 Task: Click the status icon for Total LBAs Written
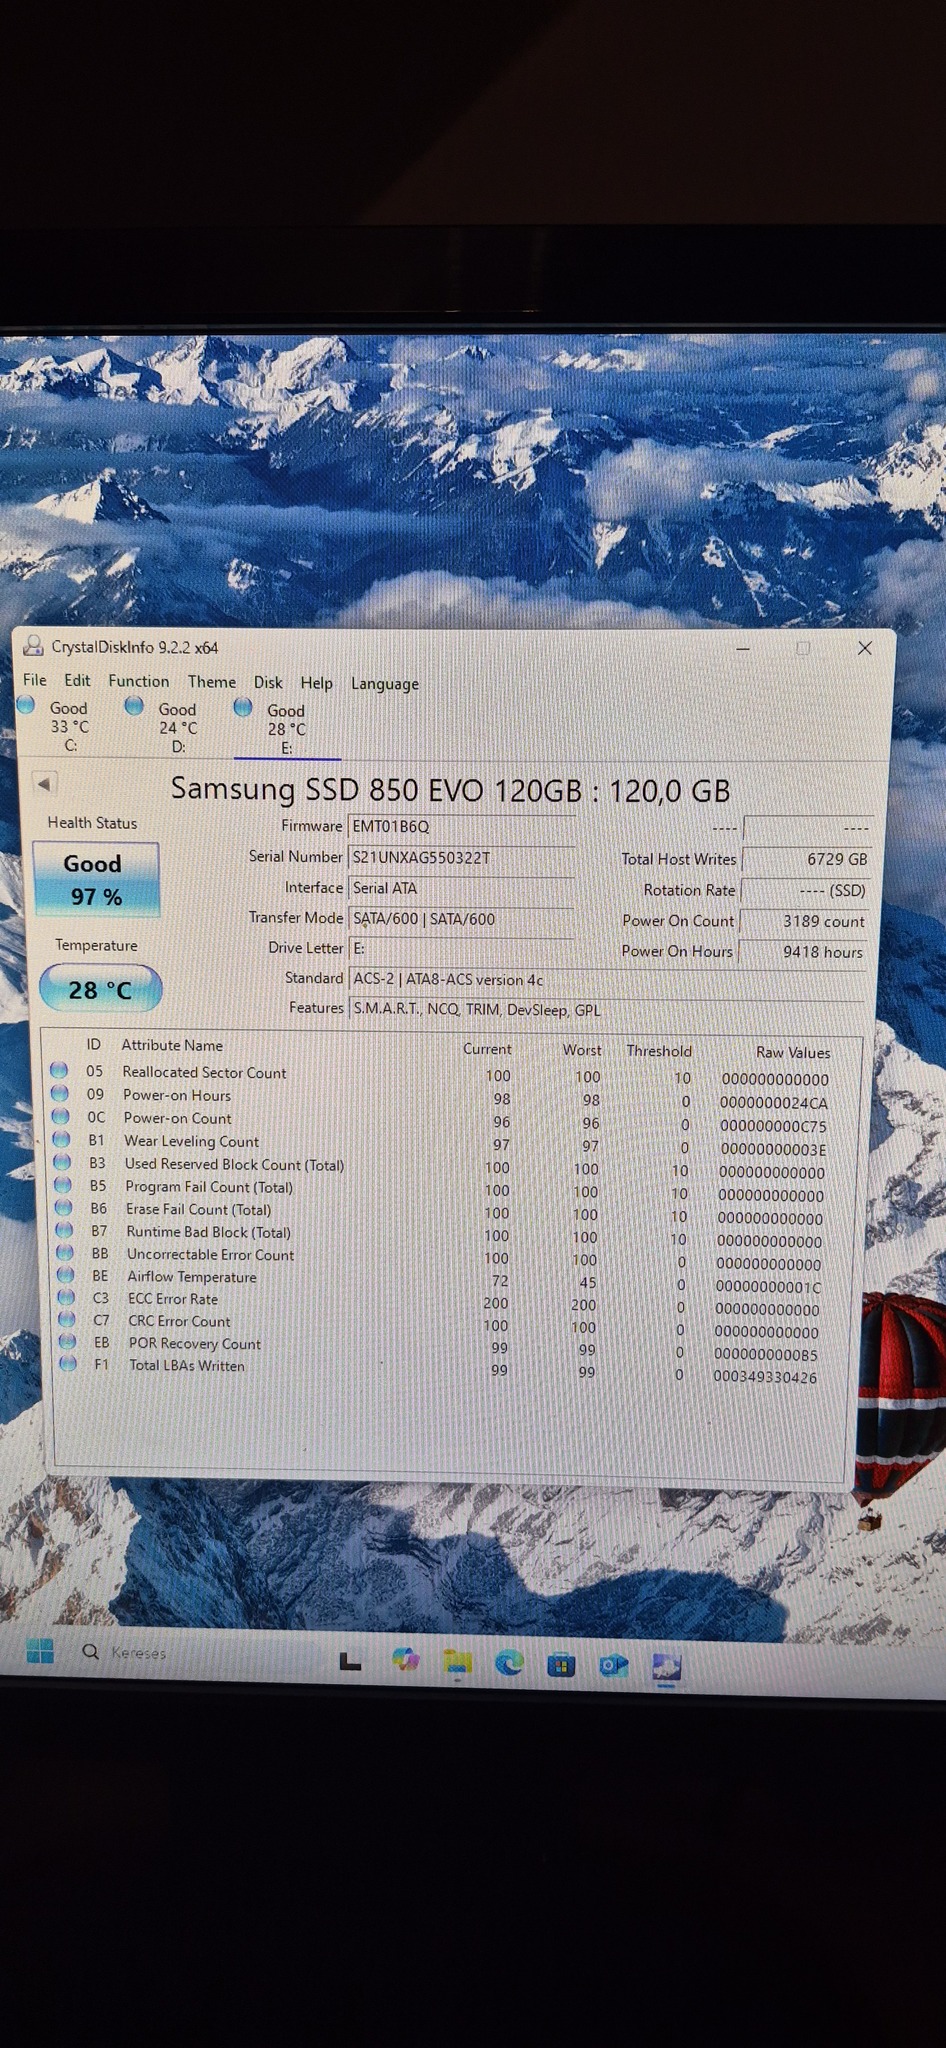pyautogui.click(x=69, y=1363)
